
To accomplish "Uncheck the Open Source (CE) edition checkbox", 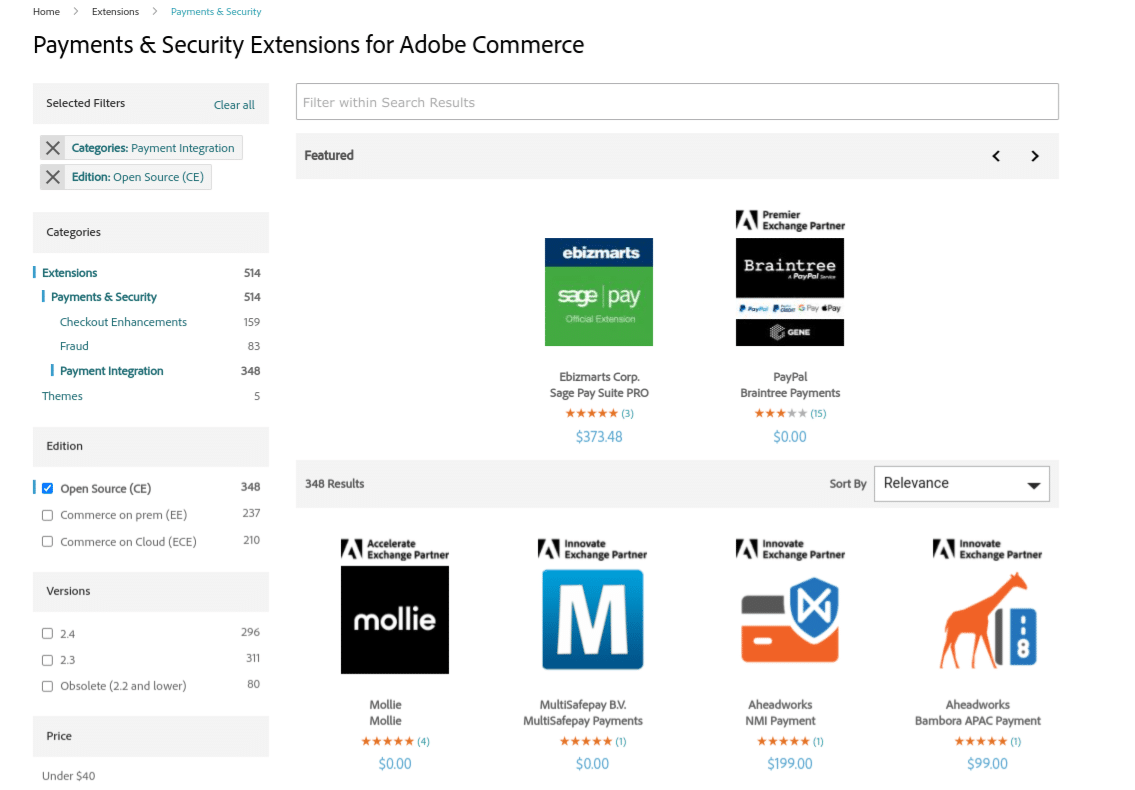I will (47, 489).
